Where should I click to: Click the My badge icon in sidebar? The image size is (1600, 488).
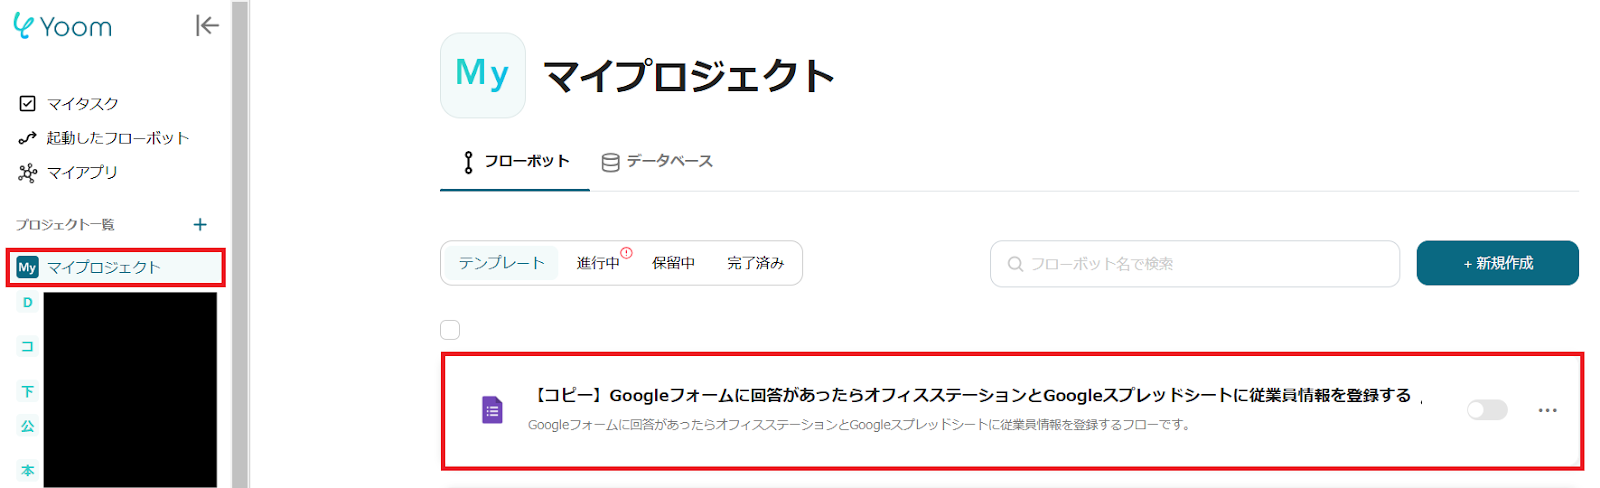coord(27,267)
